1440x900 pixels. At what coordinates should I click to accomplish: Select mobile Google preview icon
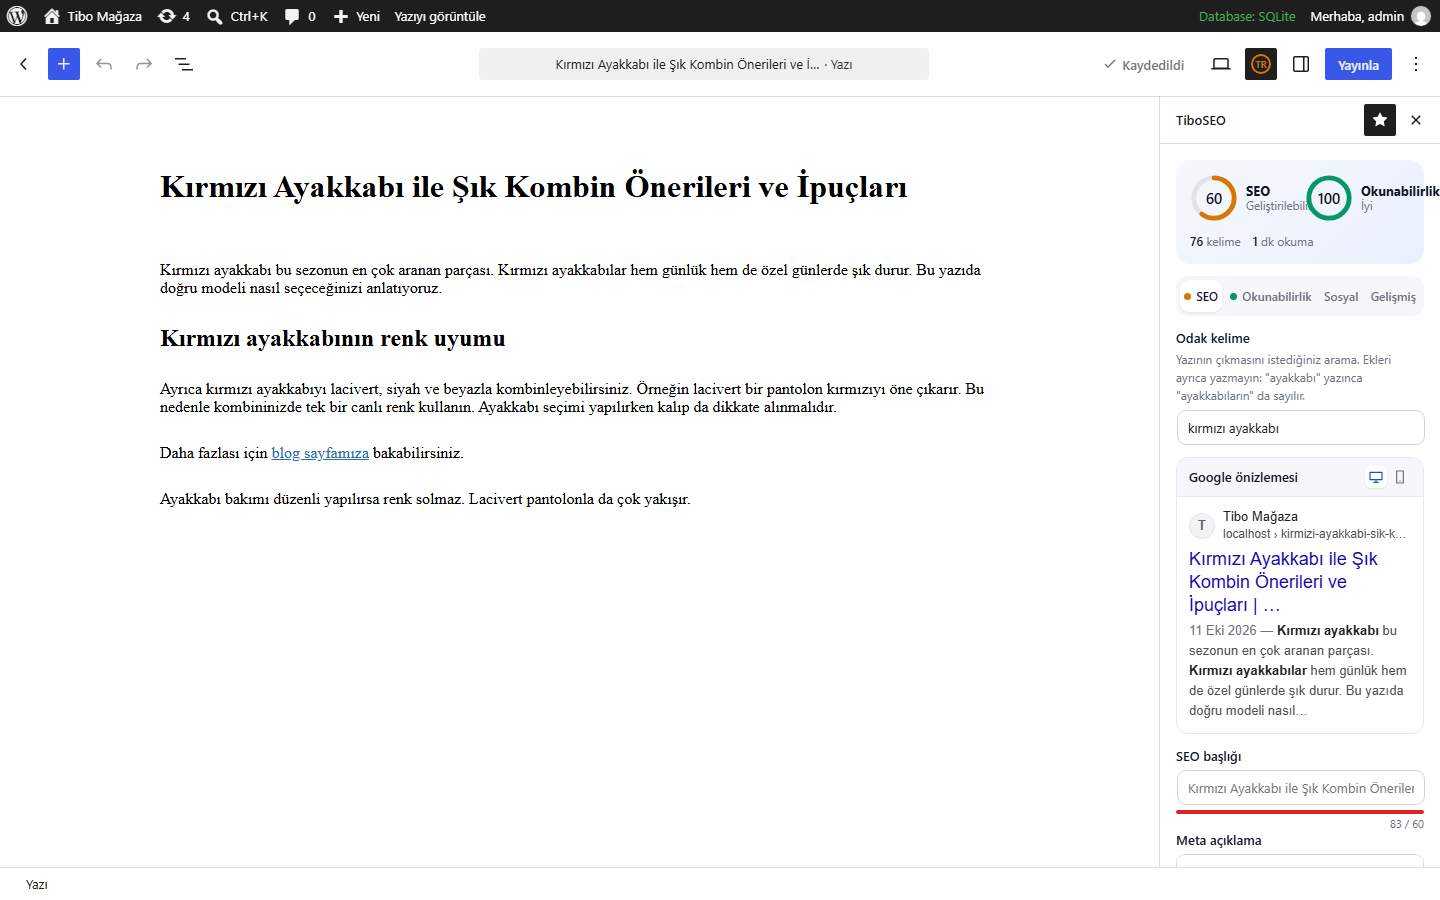(x=1400, y=477)
